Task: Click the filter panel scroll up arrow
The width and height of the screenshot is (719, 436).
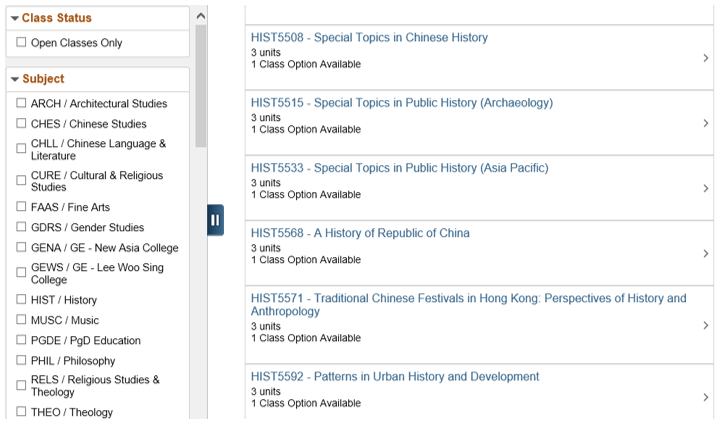Action: click(201, 16)
